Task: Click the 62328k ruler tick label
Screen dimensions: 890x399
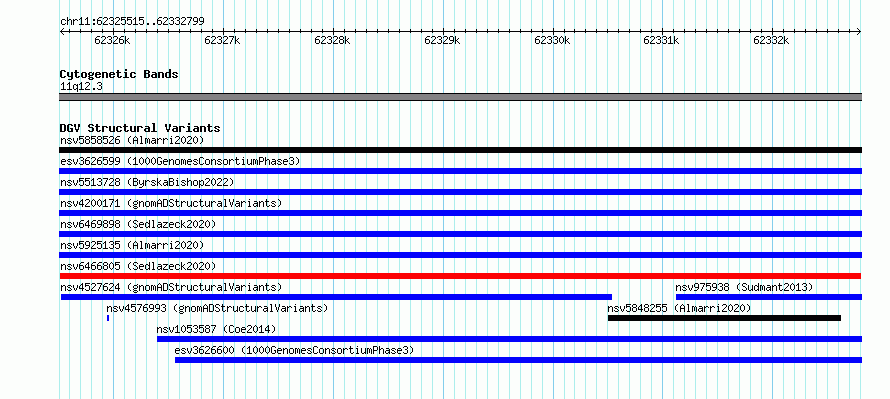Action: point(333,40)
